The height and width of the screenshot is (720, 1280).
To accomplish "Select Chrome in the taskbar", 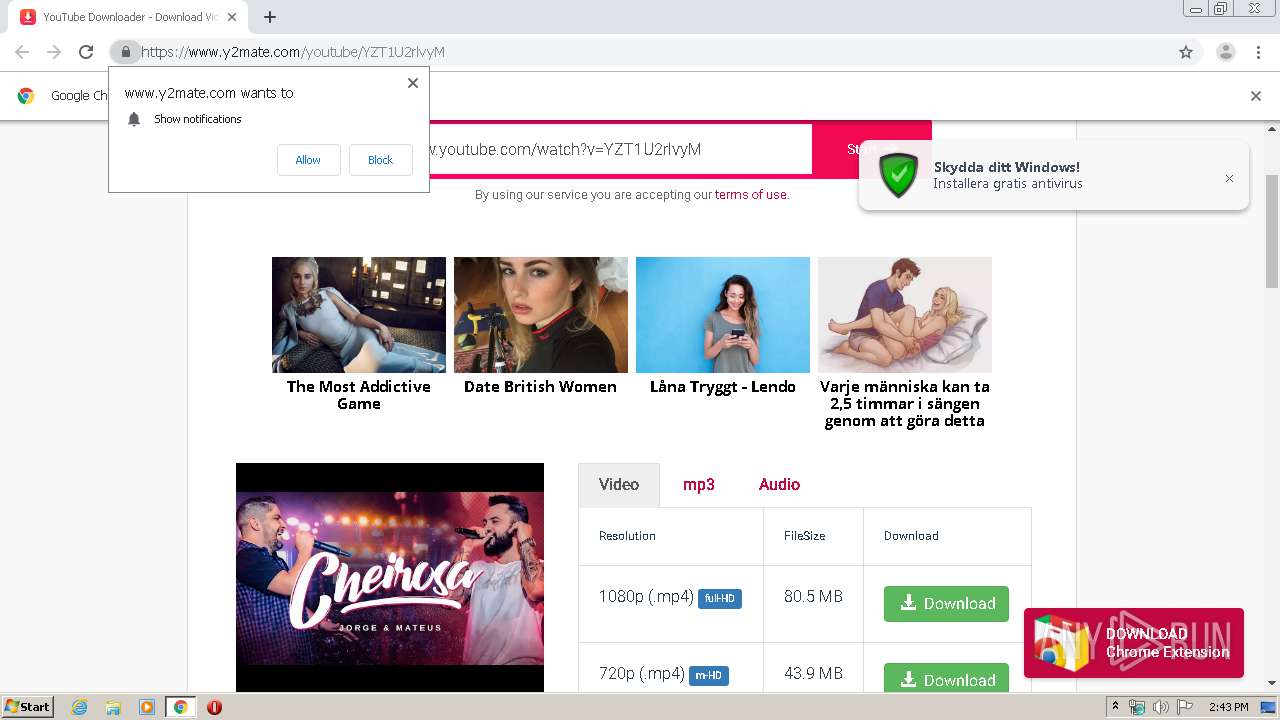I will click(181, 707).
